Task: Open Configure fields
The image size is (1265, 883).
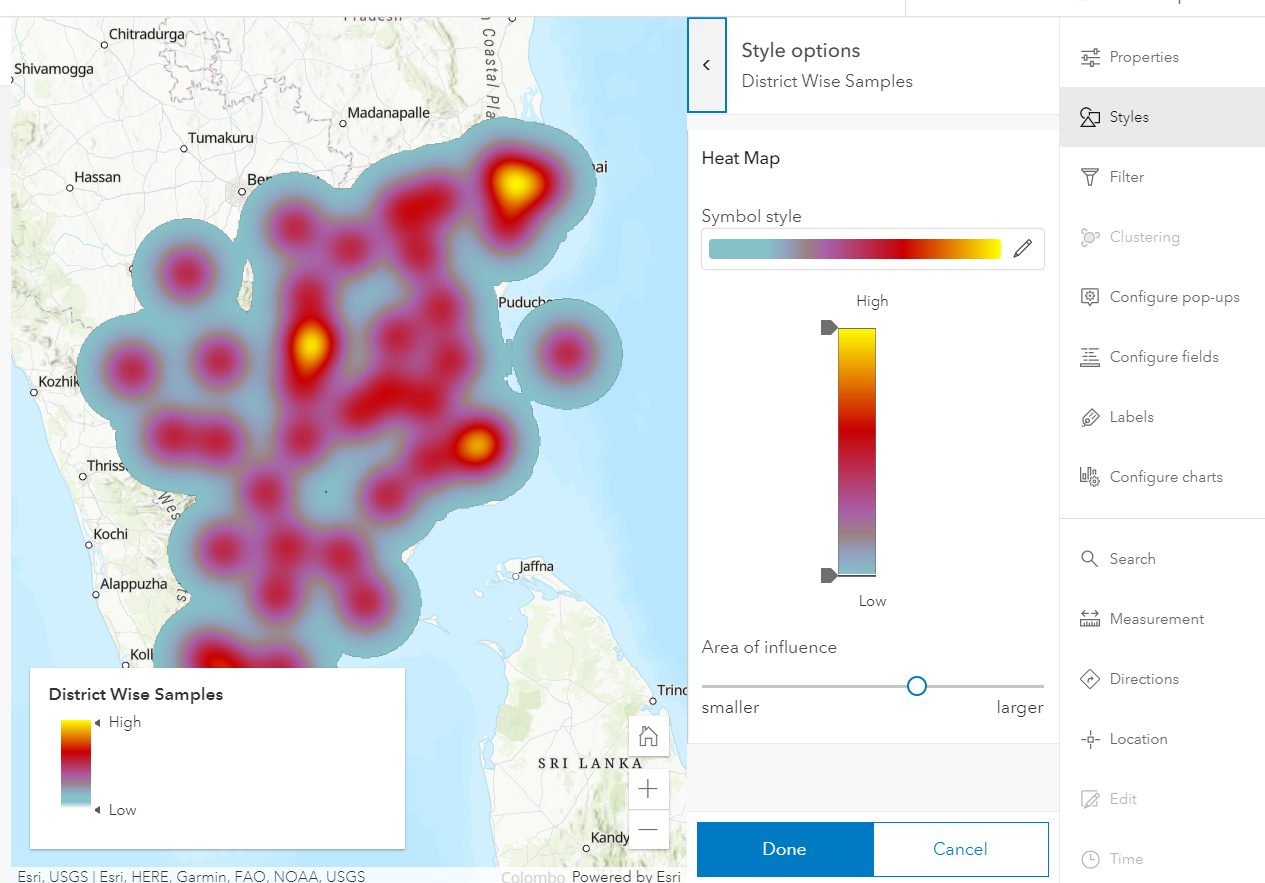Action: (x=1164, y=357)
